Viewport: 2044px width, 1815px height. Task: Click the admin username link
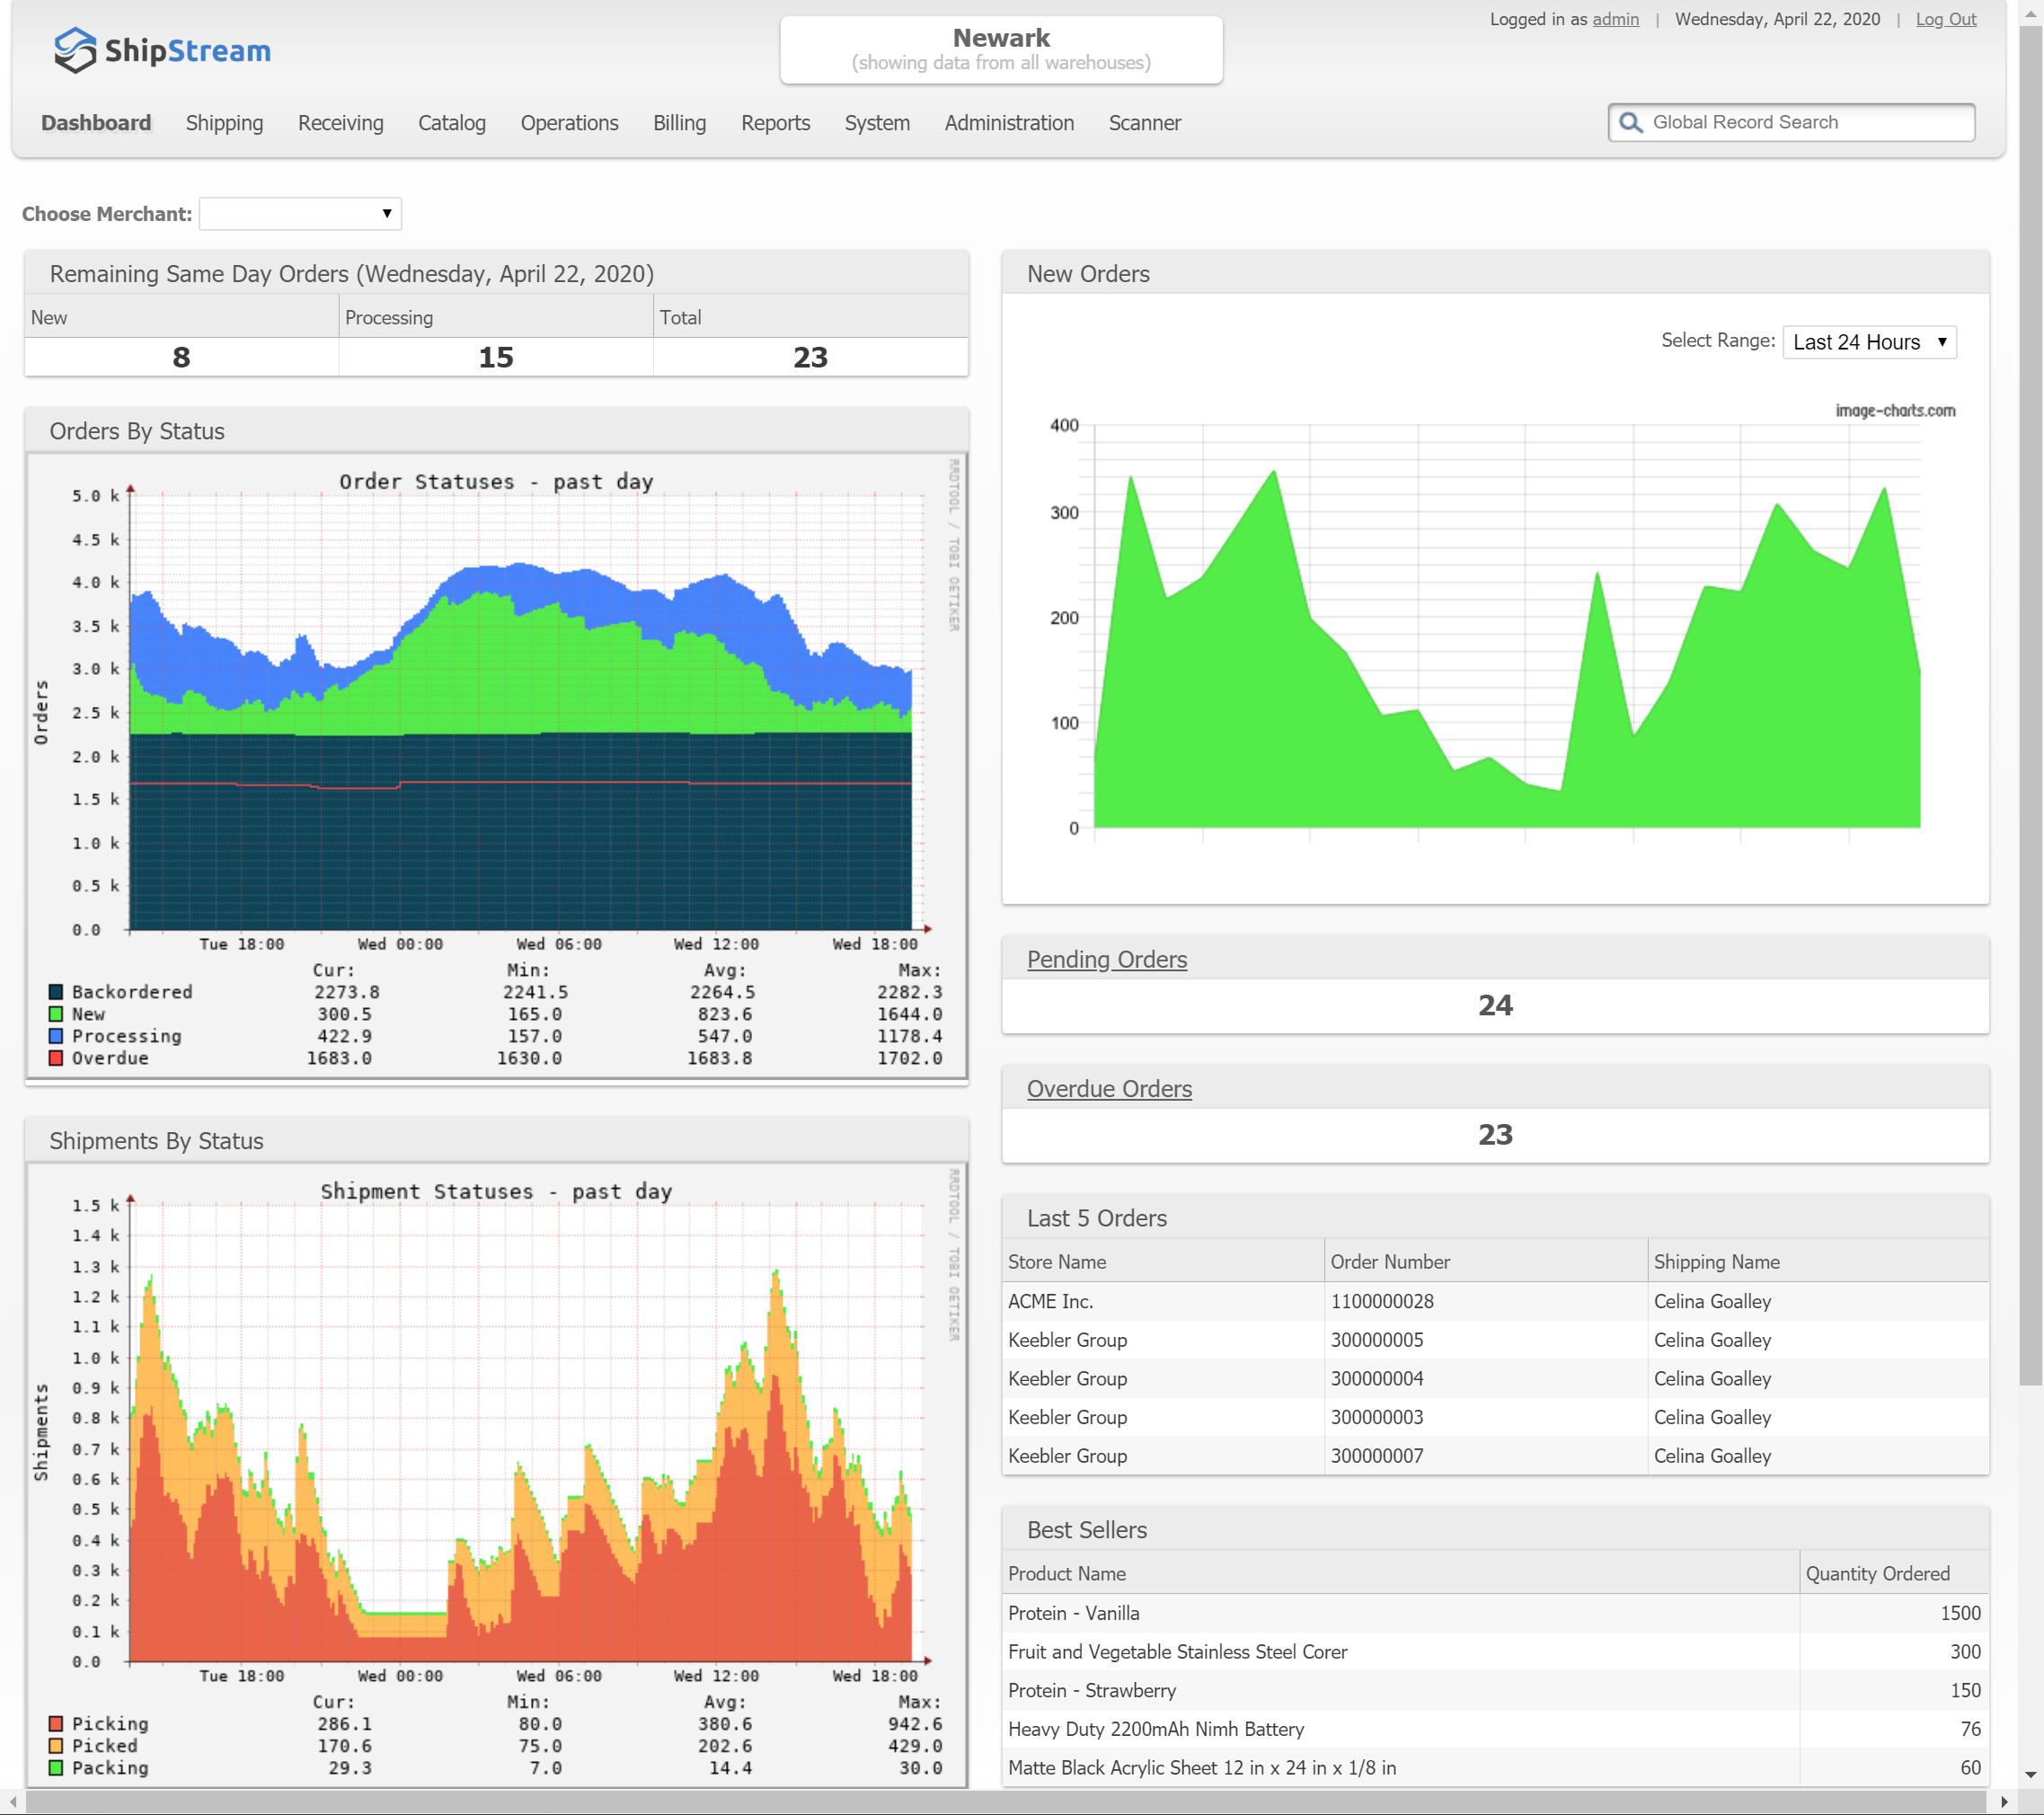1615,19
